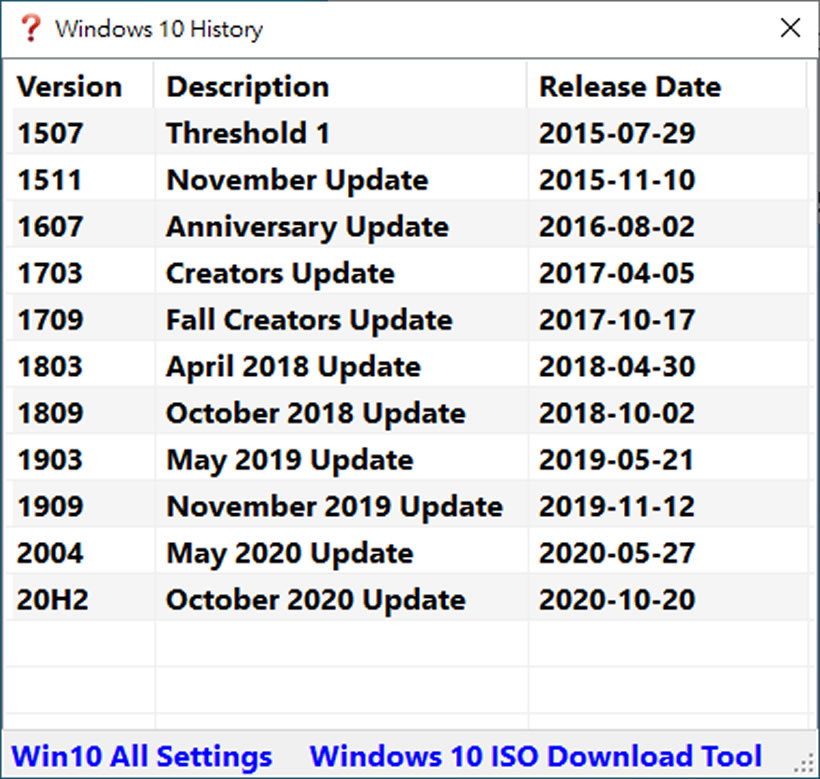Sort by the Description column header
Screen dimensions: 820x779
pos(247,86)
